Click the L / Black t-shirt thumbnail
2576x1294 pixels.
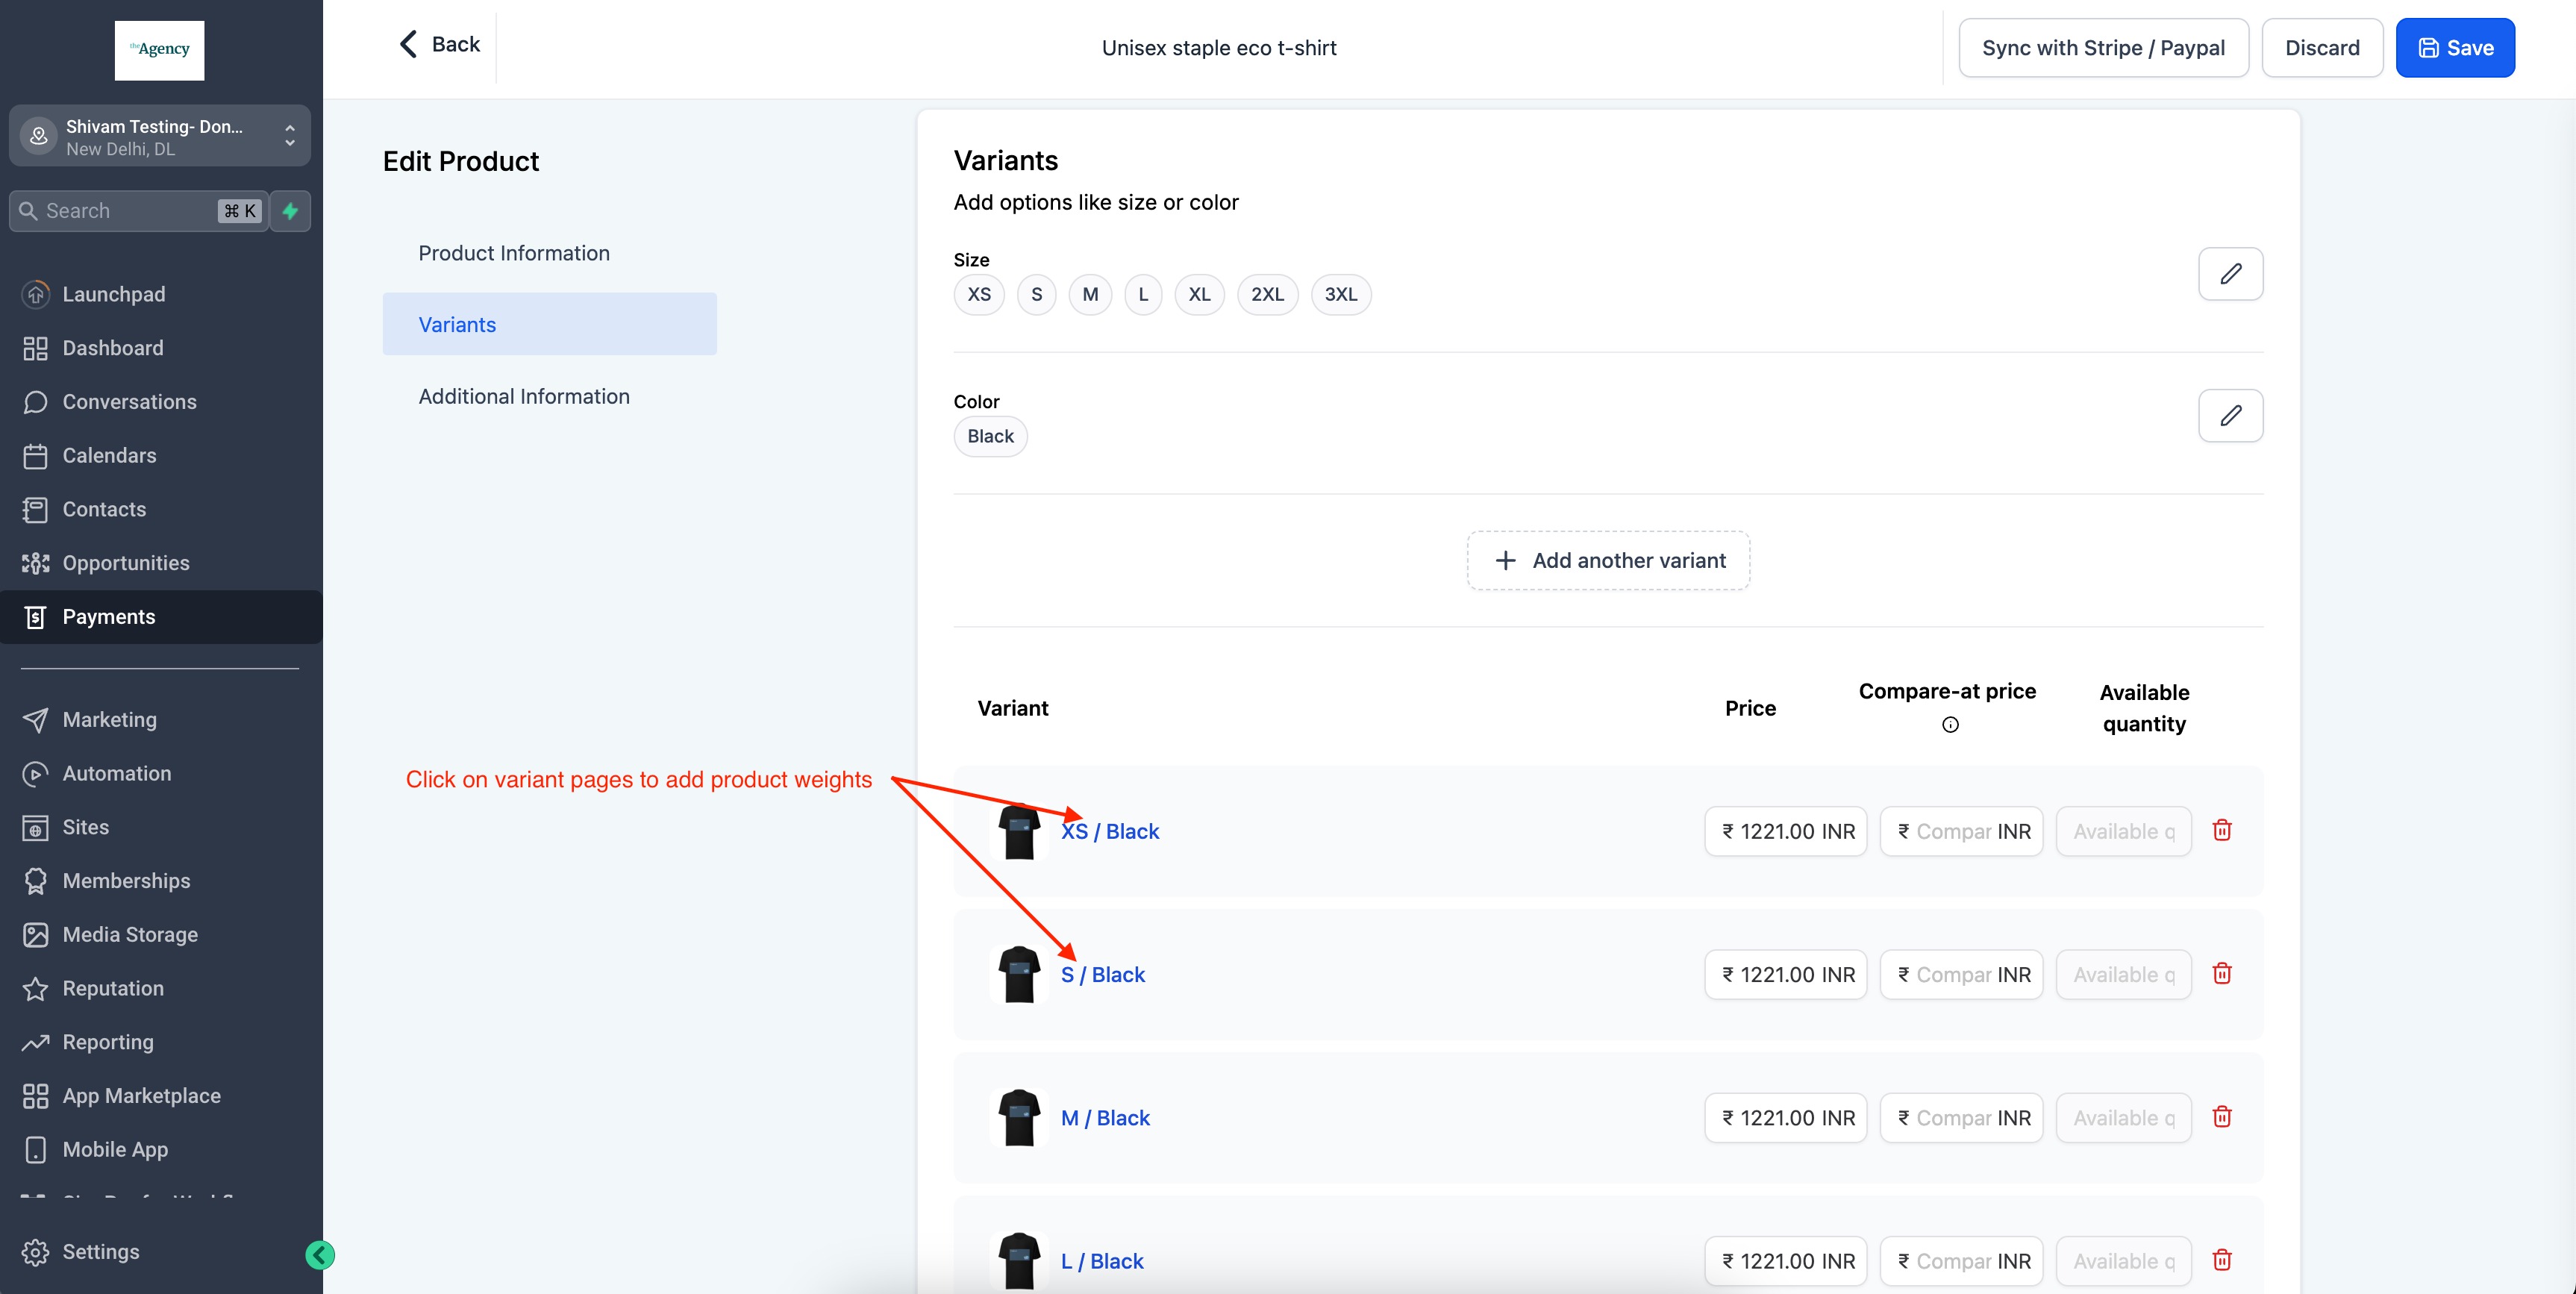coord(1018,1260)
